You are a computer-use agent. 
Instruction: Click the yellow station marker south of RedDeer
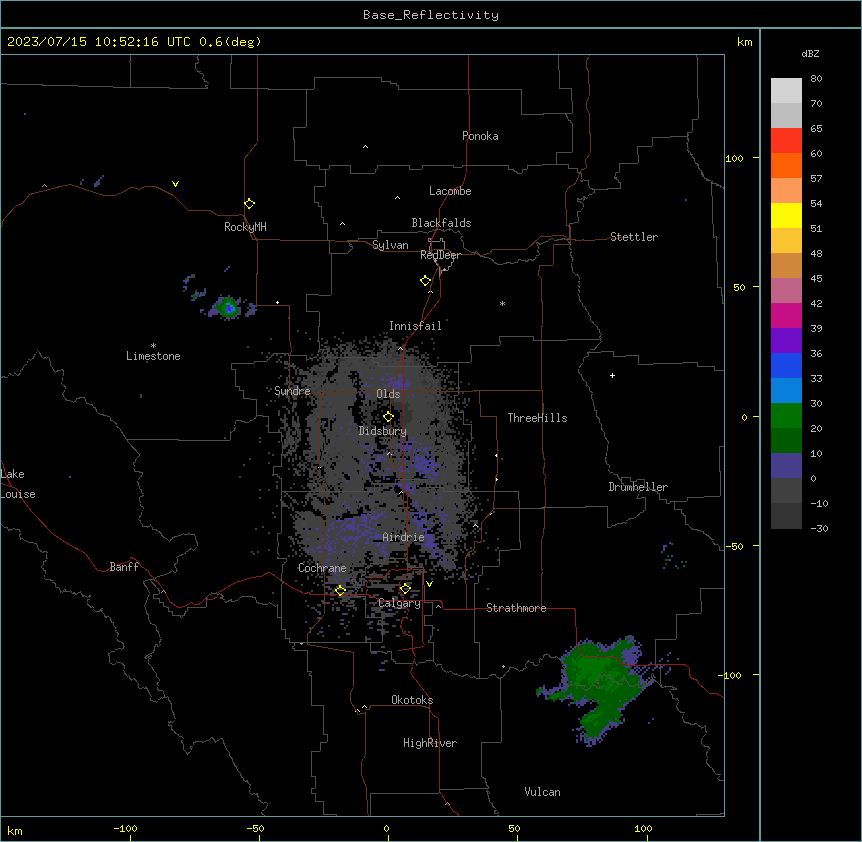point(425,280)
